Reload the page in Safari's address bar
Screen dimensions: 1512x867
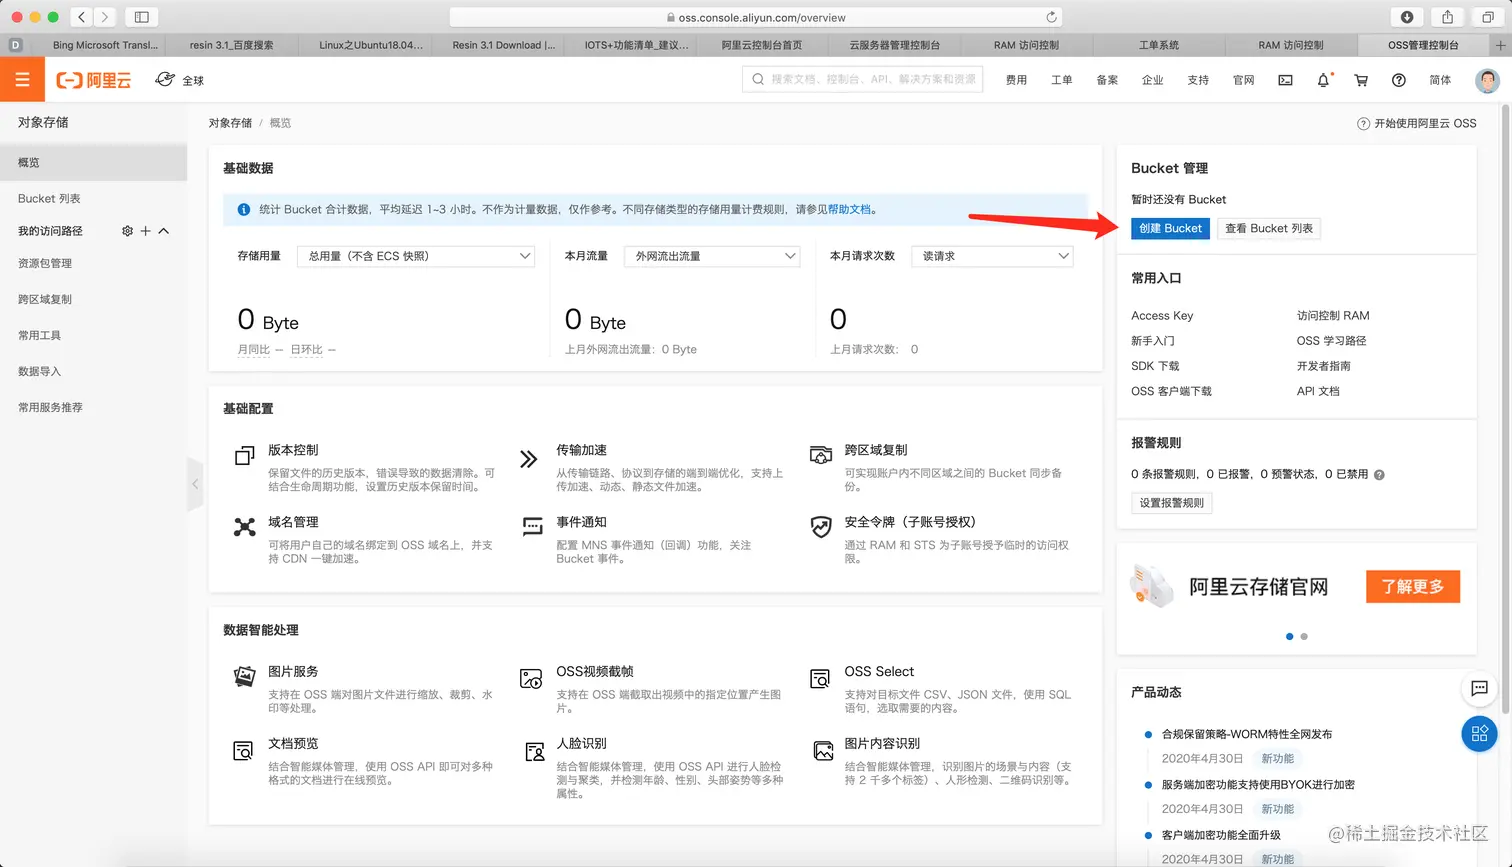coord(1051,17)
